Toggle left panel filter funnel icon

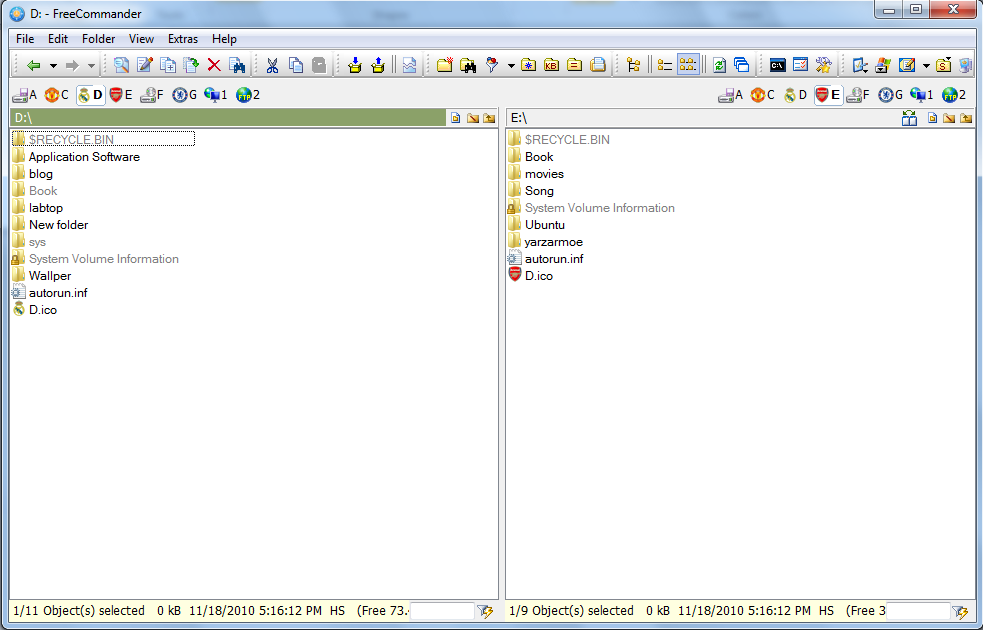485,611
